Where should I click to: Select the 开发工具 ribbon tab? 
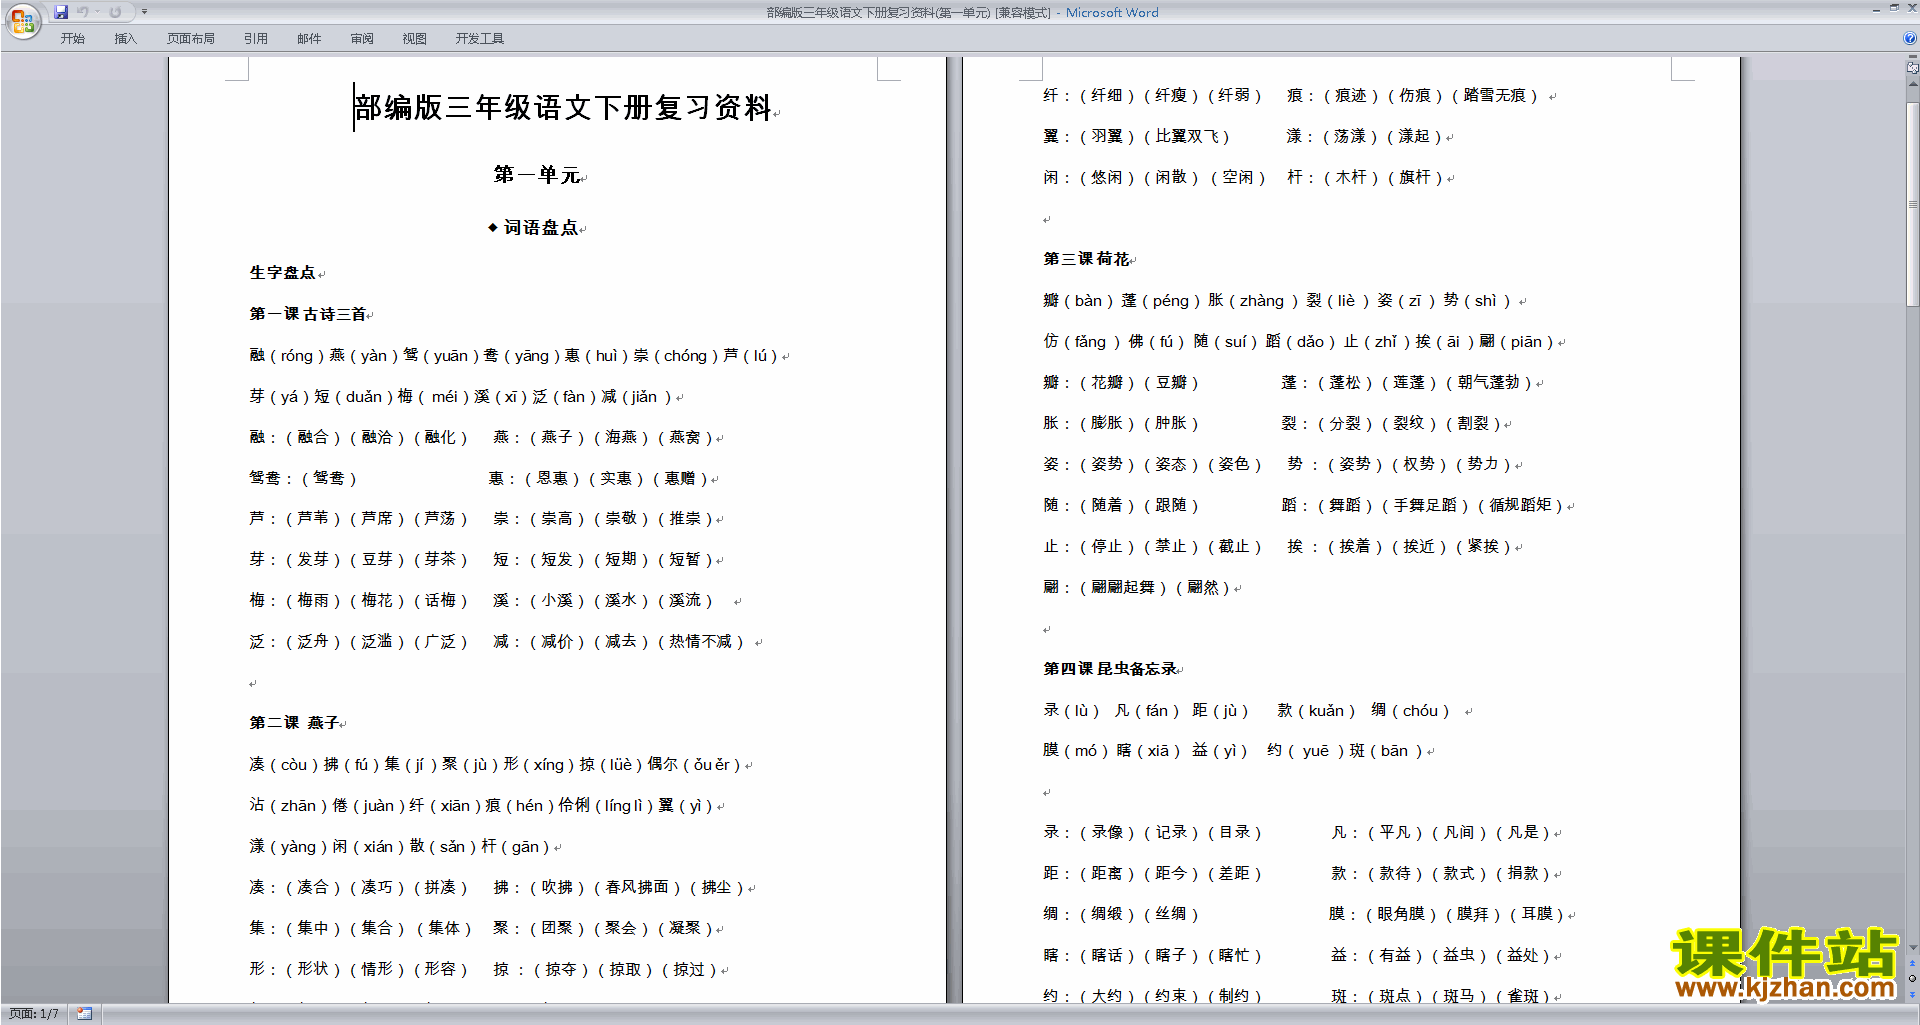(480, 39)
